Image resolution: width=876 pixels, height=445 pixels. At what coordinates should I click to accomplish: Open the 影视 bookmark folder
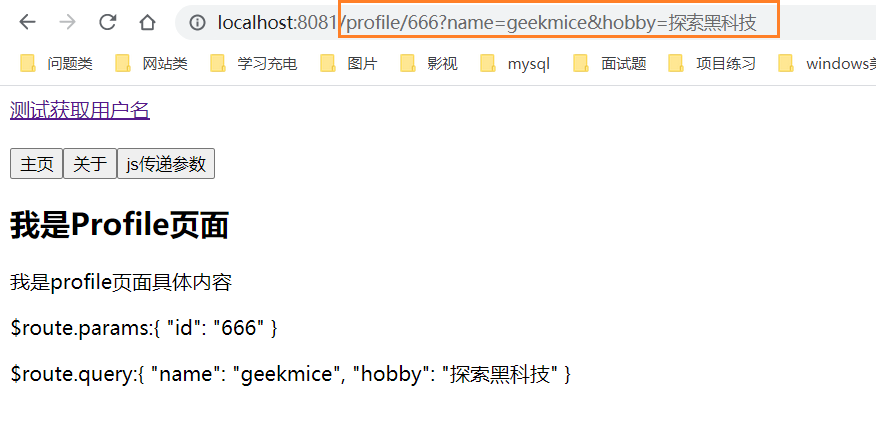[429, 64]
